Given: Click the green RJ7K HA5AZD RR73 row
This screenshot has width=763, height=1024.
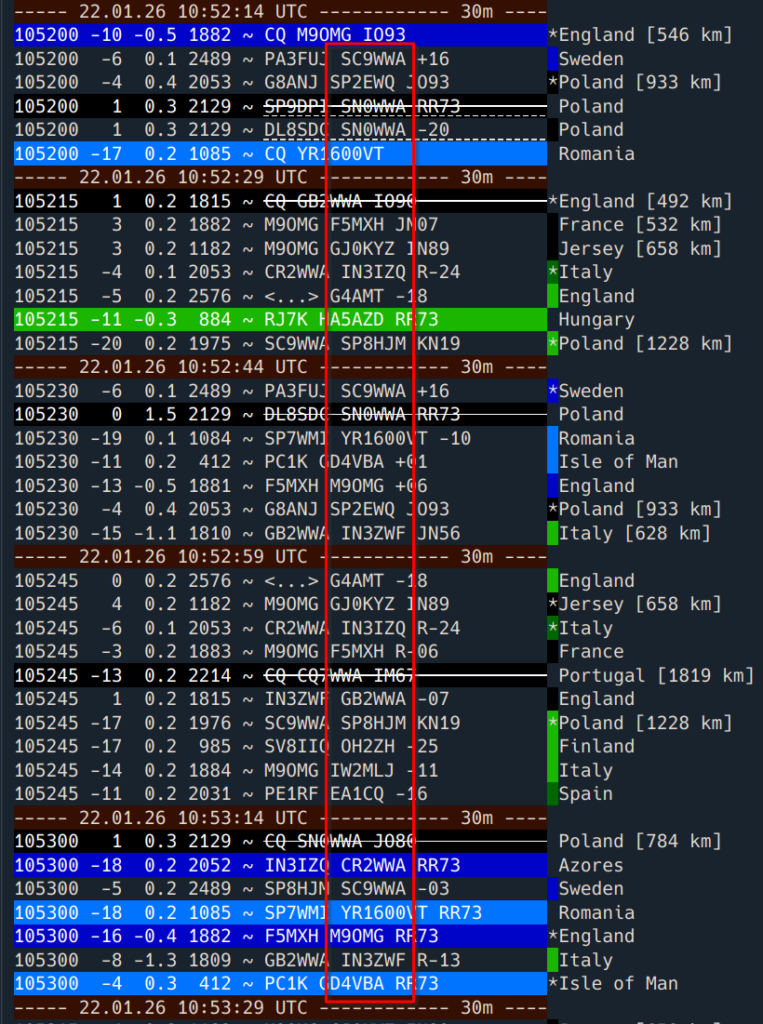Looking at the screenshot, I should pos(280,320).
